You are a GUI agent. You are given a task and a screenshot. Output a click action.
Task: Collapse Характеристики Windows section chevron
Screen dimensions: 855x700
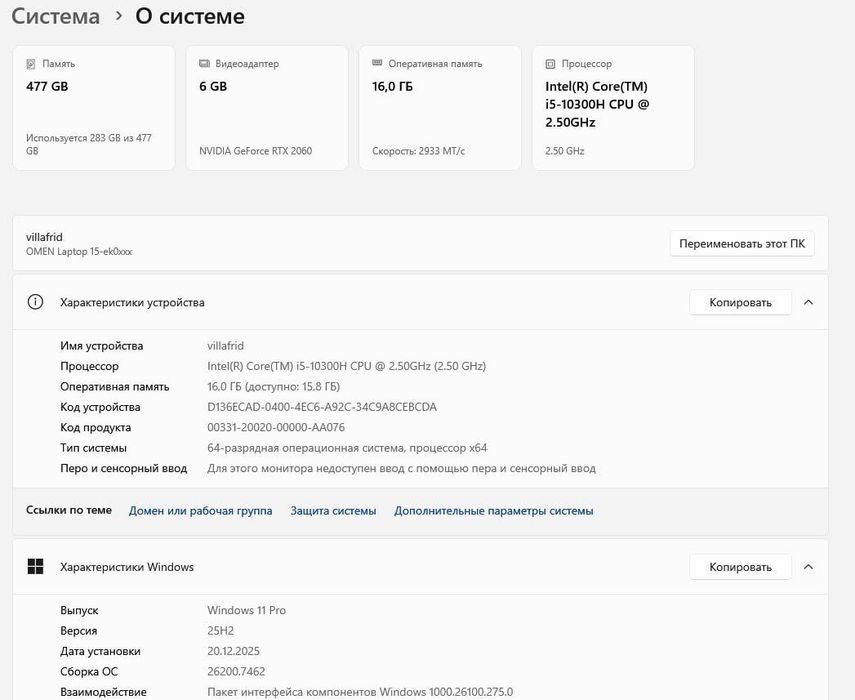point(809,568)
